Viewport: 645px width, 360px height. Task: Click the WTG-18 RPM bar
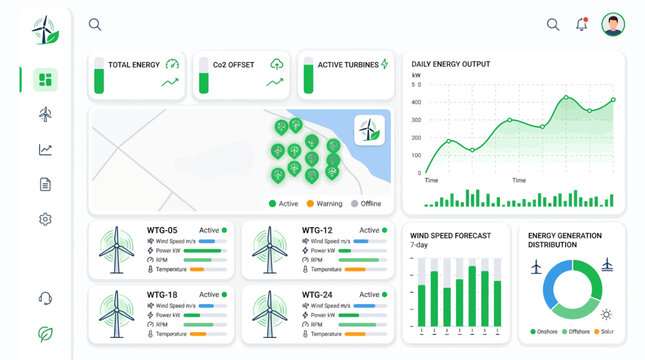tap(205, 325)
